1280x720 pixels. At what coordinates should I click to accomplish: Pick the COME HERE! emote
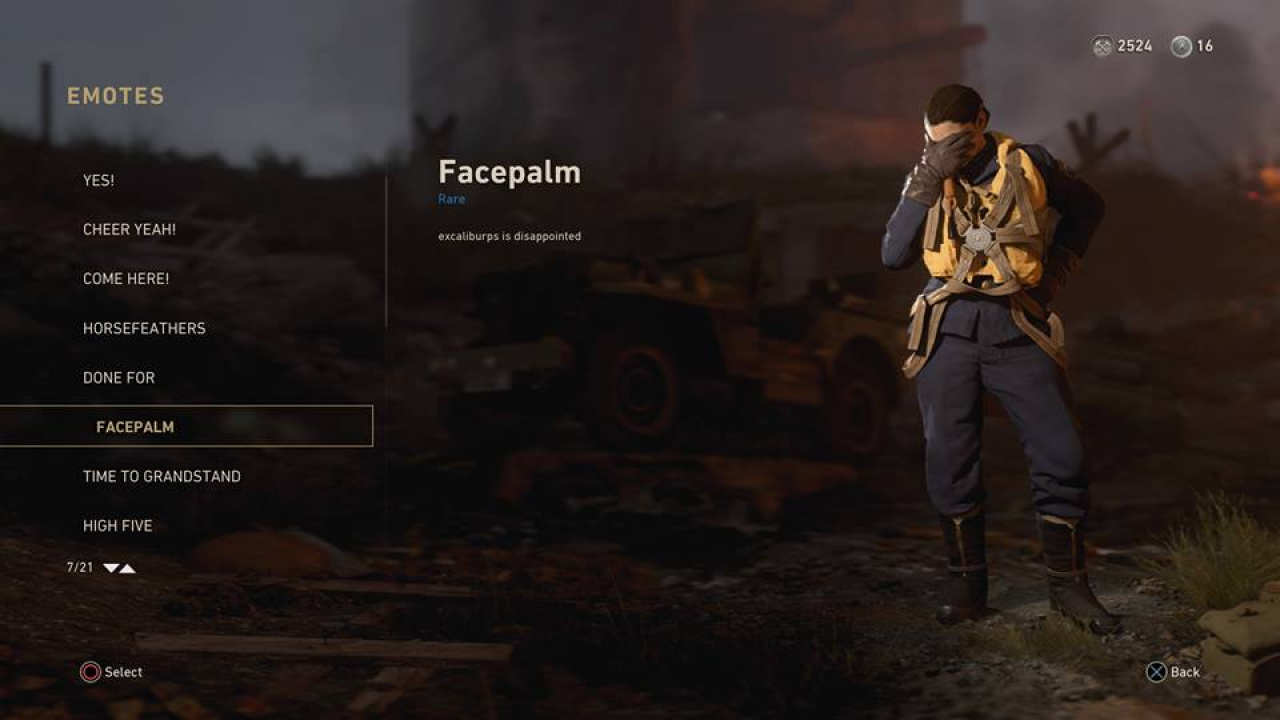(x=126, y=279)
